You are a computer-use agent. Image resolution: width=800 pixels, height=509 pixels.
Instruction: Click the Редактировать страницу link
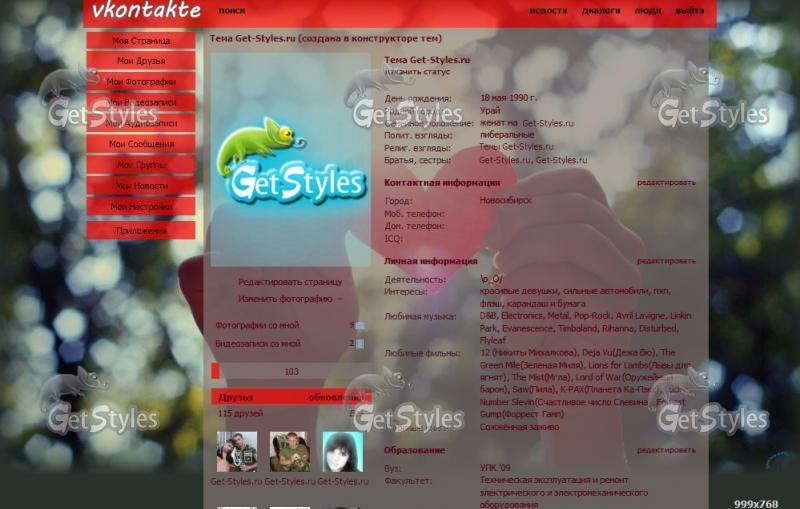[x=289, y=282]
